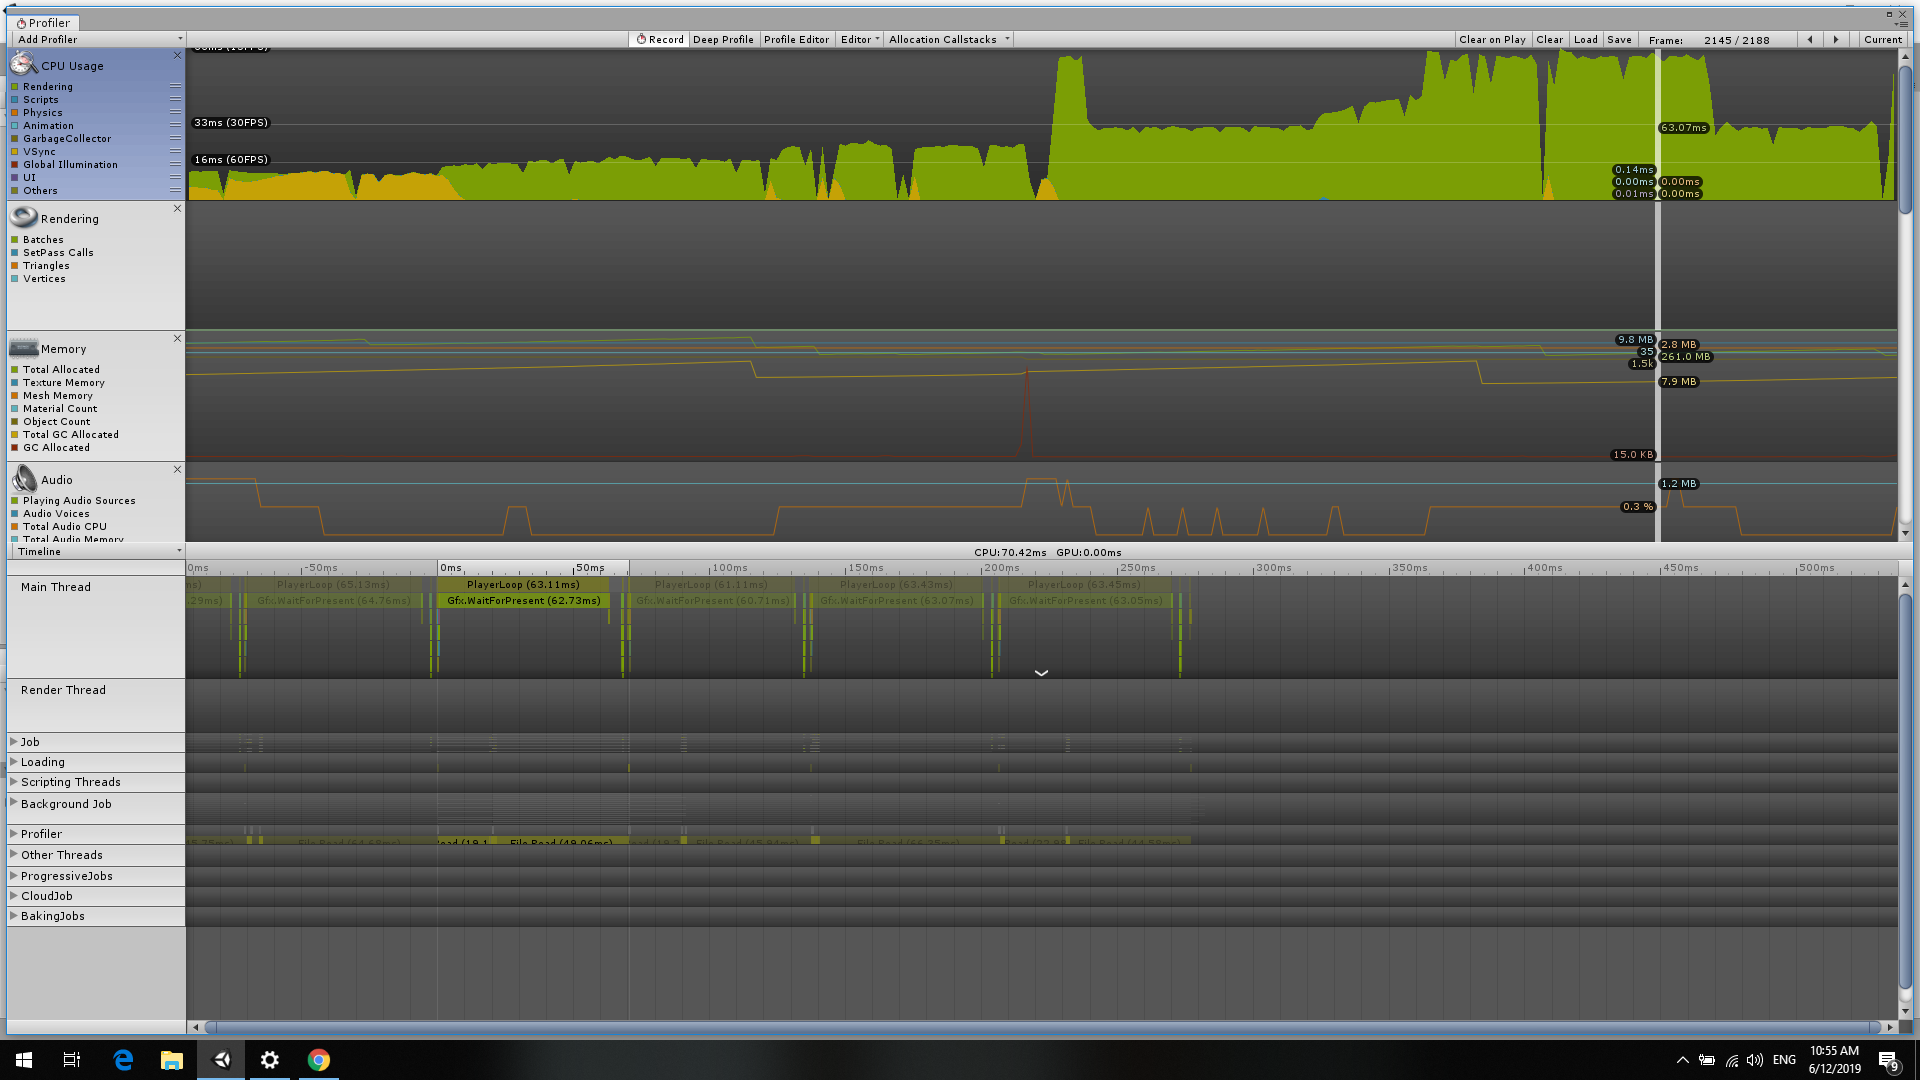
Task: Select the Memory profiler icon
Action: click(x=24, y=348)
